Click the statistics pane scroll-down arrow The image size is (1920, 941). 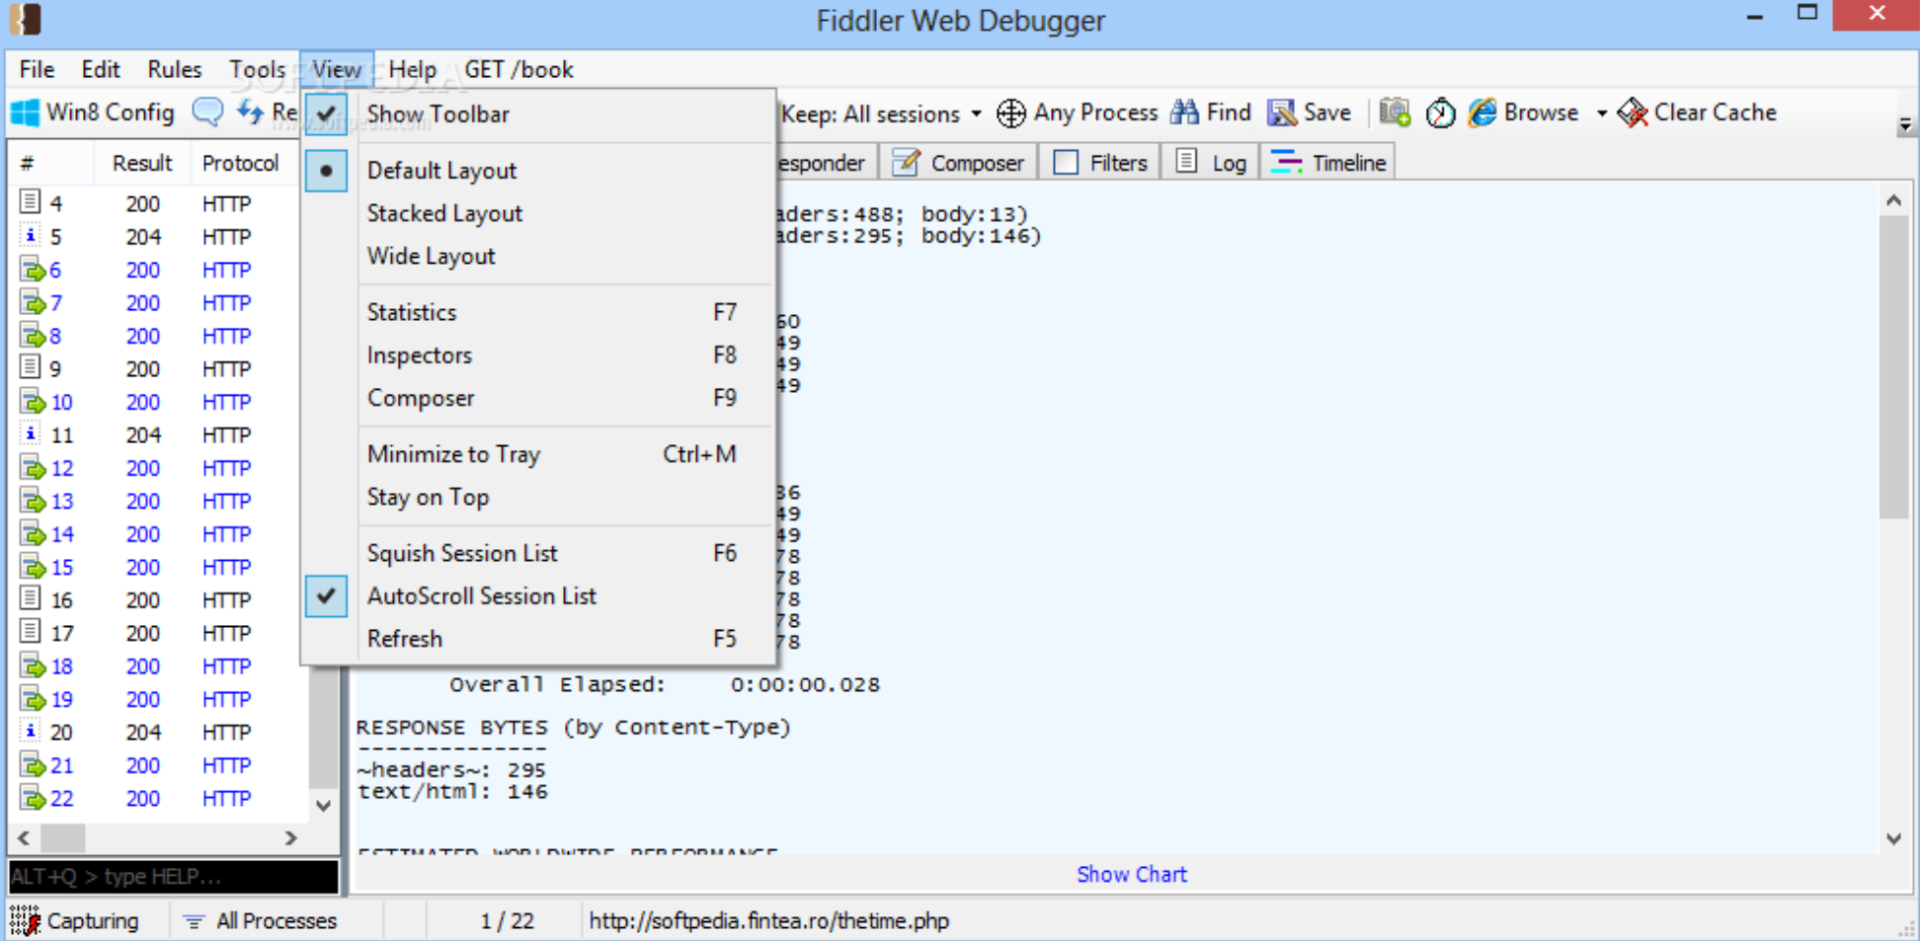(x=1893, y=839)
